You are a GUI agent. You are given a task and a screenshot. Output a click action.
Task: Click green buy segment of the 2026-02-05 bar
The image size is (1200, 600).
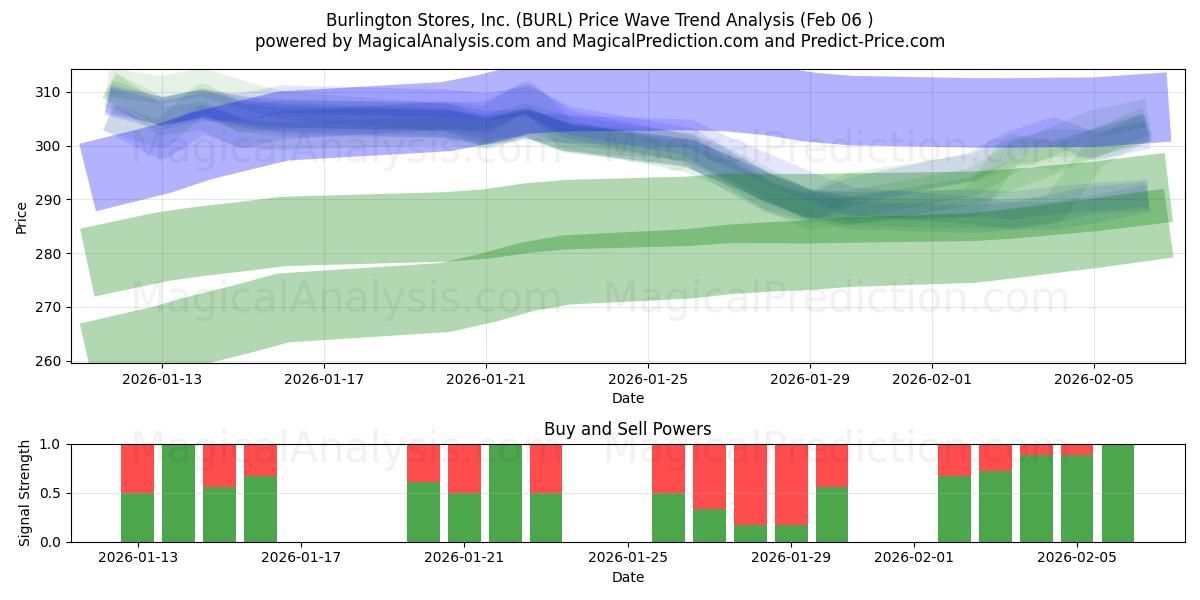1077,499
